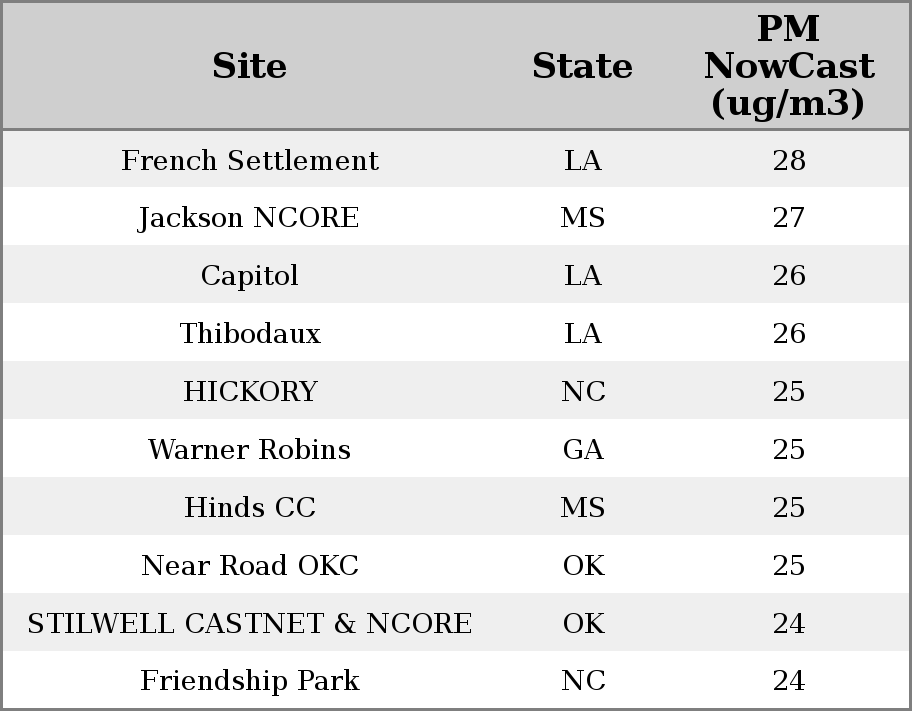Click the Jackson NCORE site name

pos(249,218)
